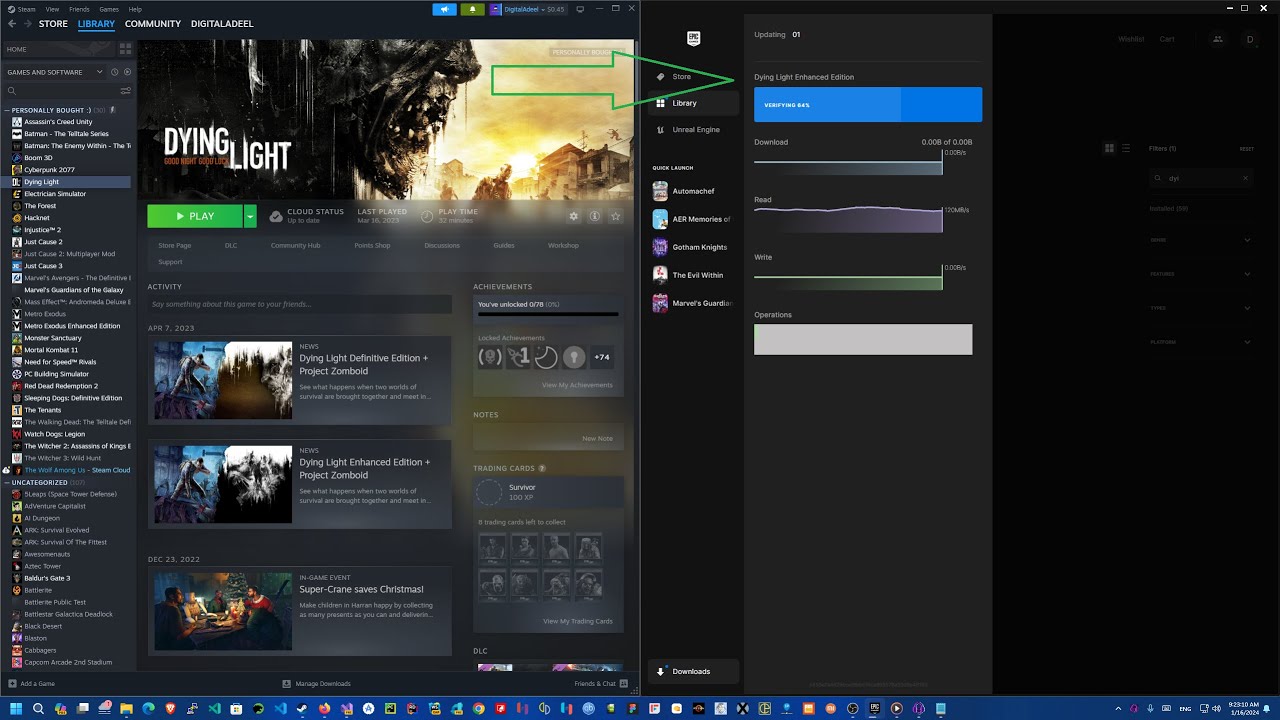Viewport: 1280px width, 720px height.
Task: Open advanced filter settings beside Steam search
Action: [x=125, y=90]
